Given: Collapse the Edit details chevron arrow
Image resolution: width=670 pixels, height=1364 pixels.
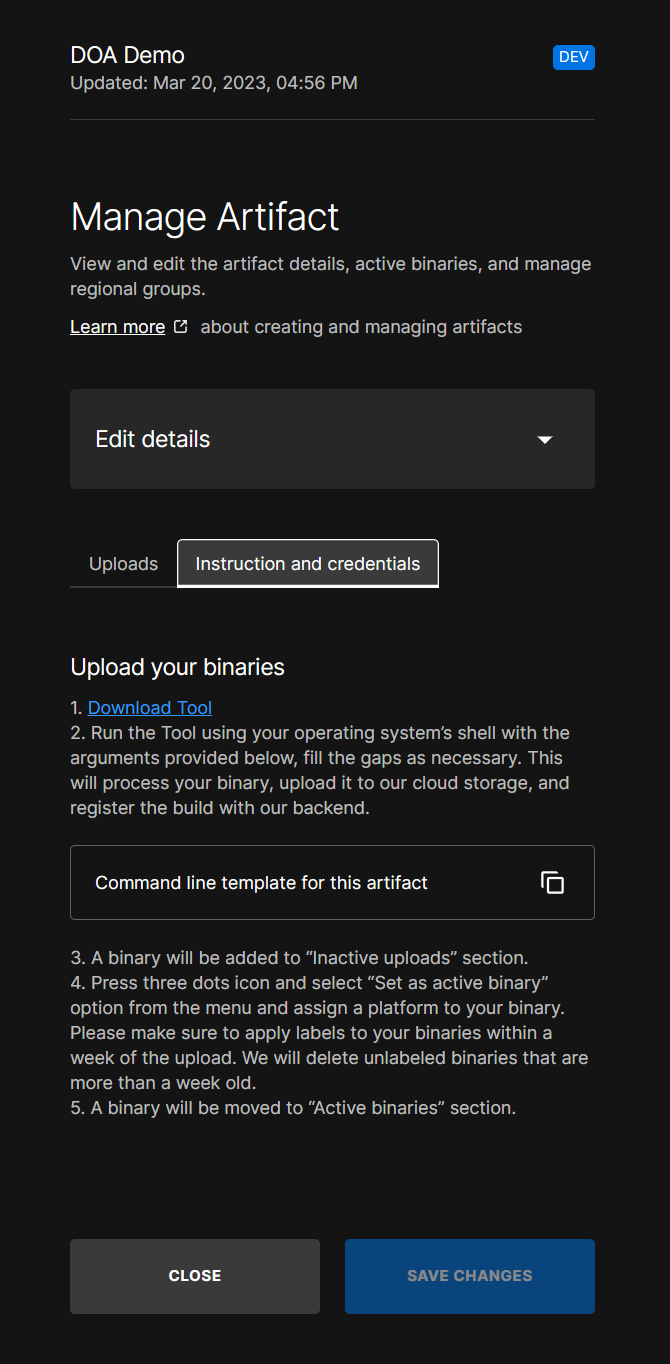Looking at the screenshot, I should [x=544, y=439].
